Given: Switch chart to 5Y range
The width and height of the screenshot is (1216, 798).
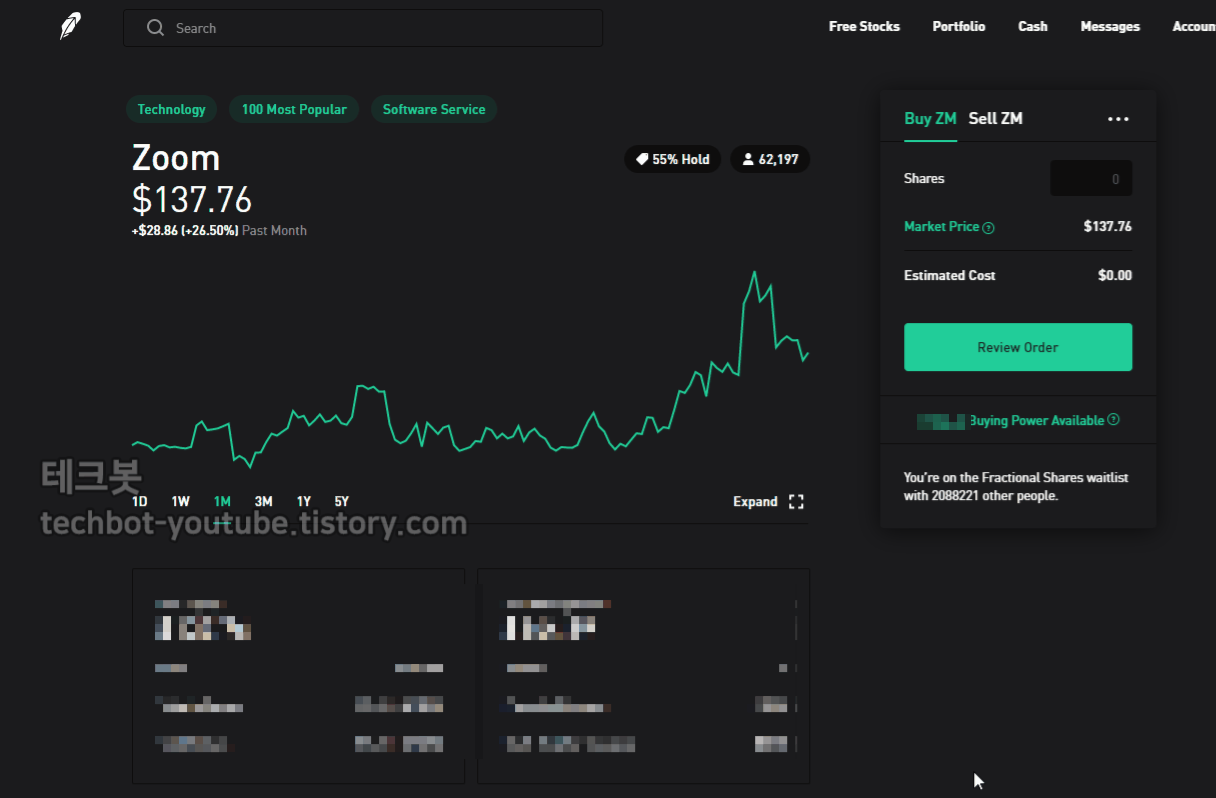Looking at the screenshot, I should point(342,502).
